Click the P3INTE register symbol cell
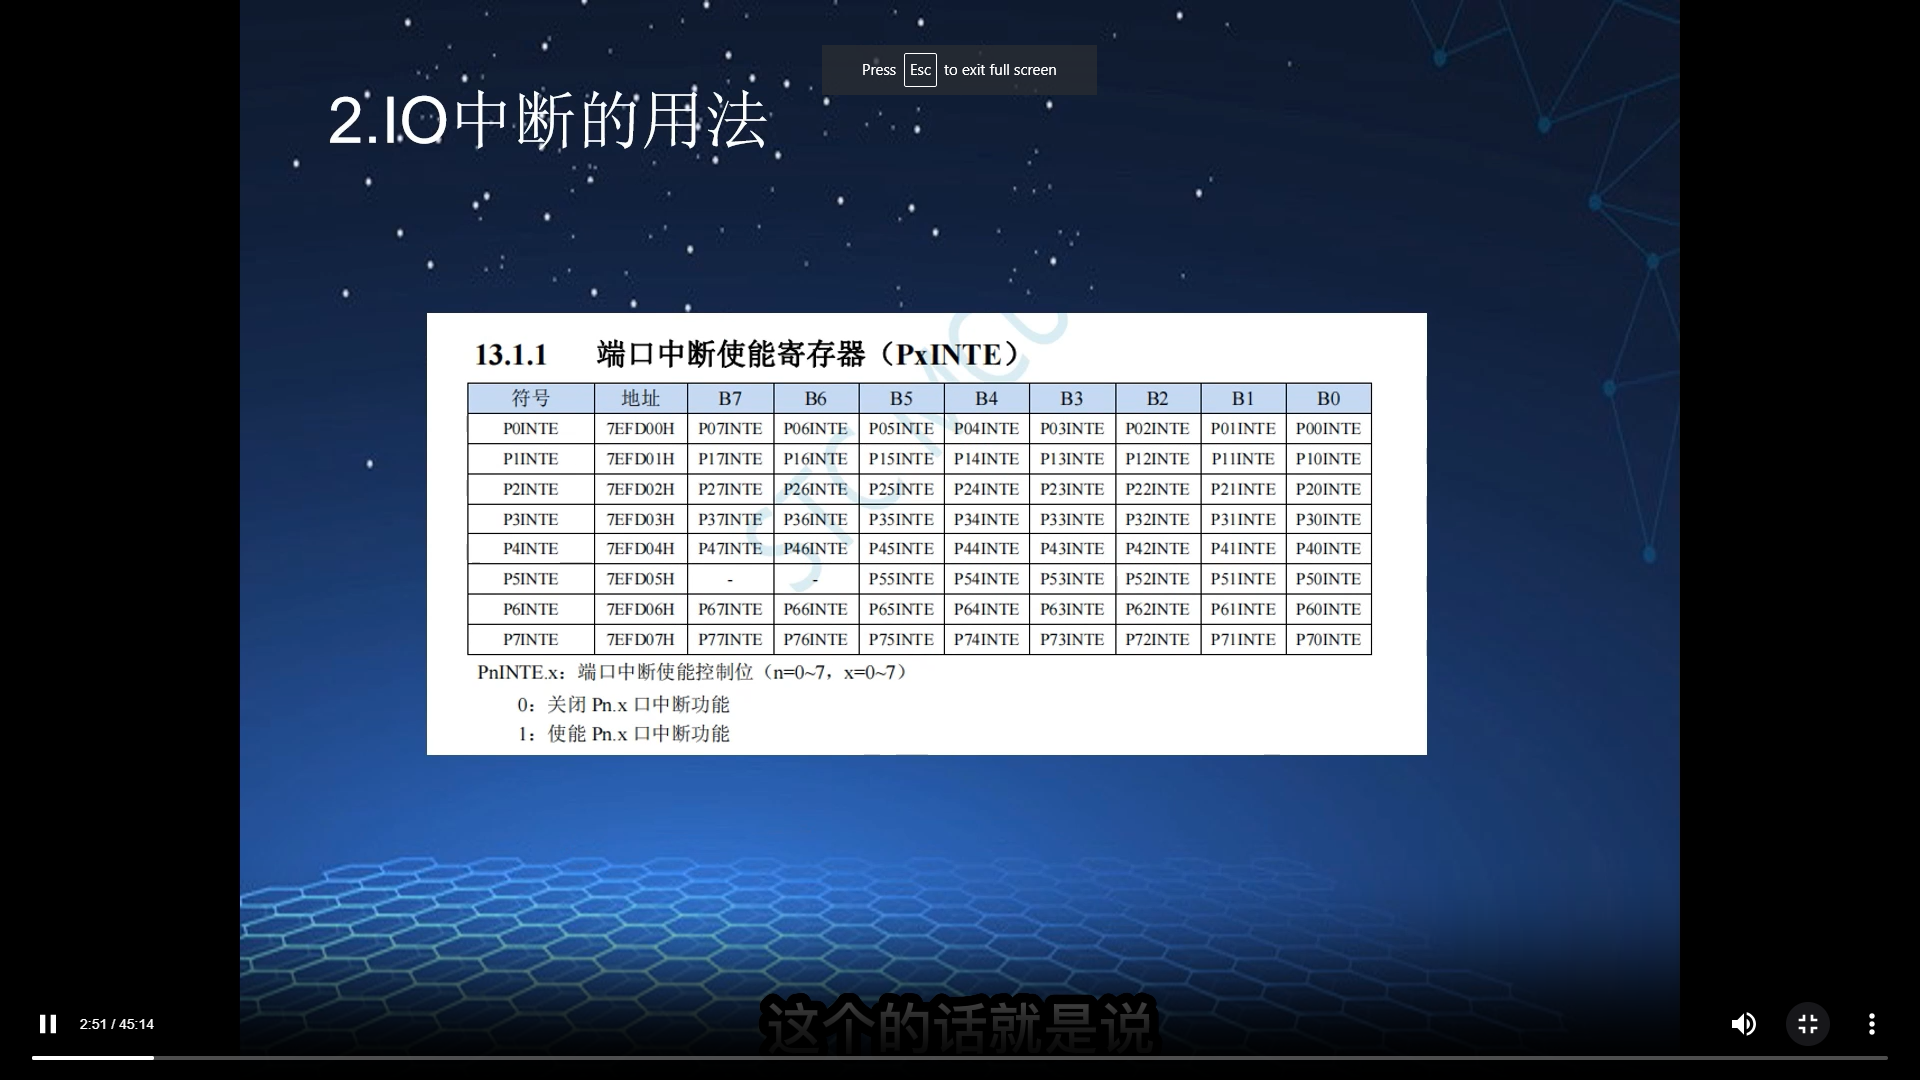 pos(531,519)
